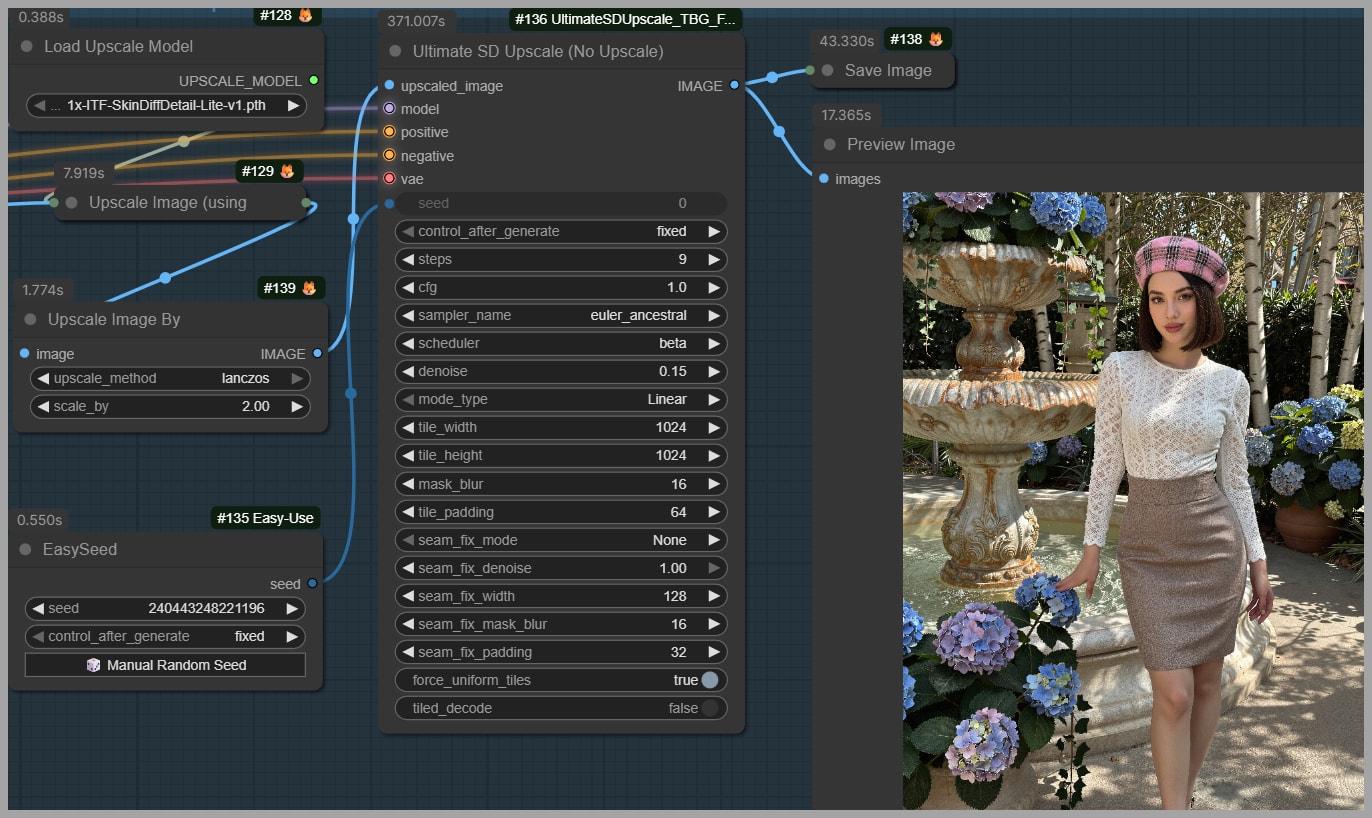Screen dimensions: 1372x818
Task: Click the #135 Easy-Use badge label
Action: [x=265, y=518]
